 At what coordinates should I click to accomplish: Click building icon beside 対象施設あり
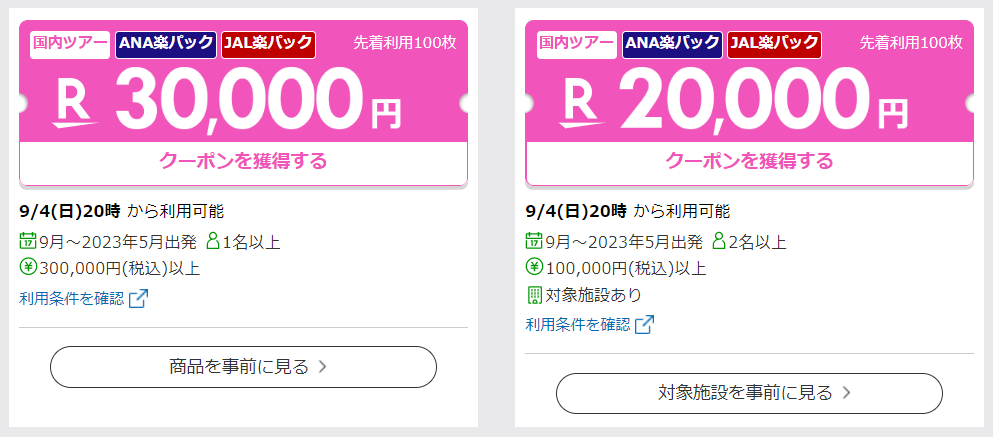point(534,294)
